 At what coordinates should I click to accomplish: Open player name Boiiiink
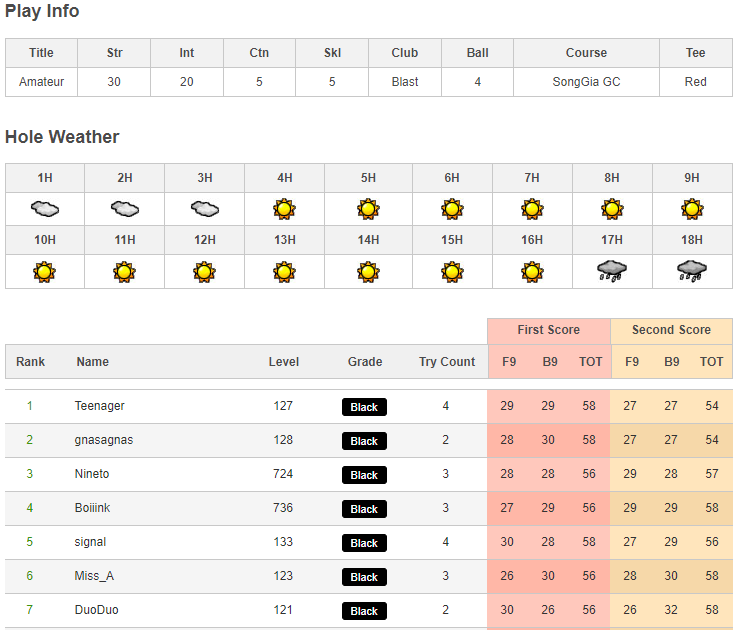click(93, 508)
